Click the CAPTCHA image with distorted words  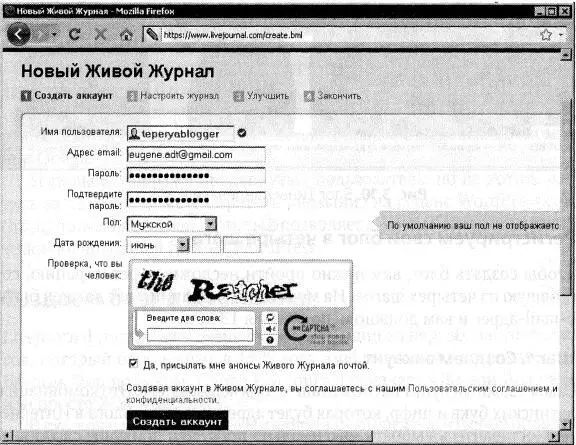[241, 284]
